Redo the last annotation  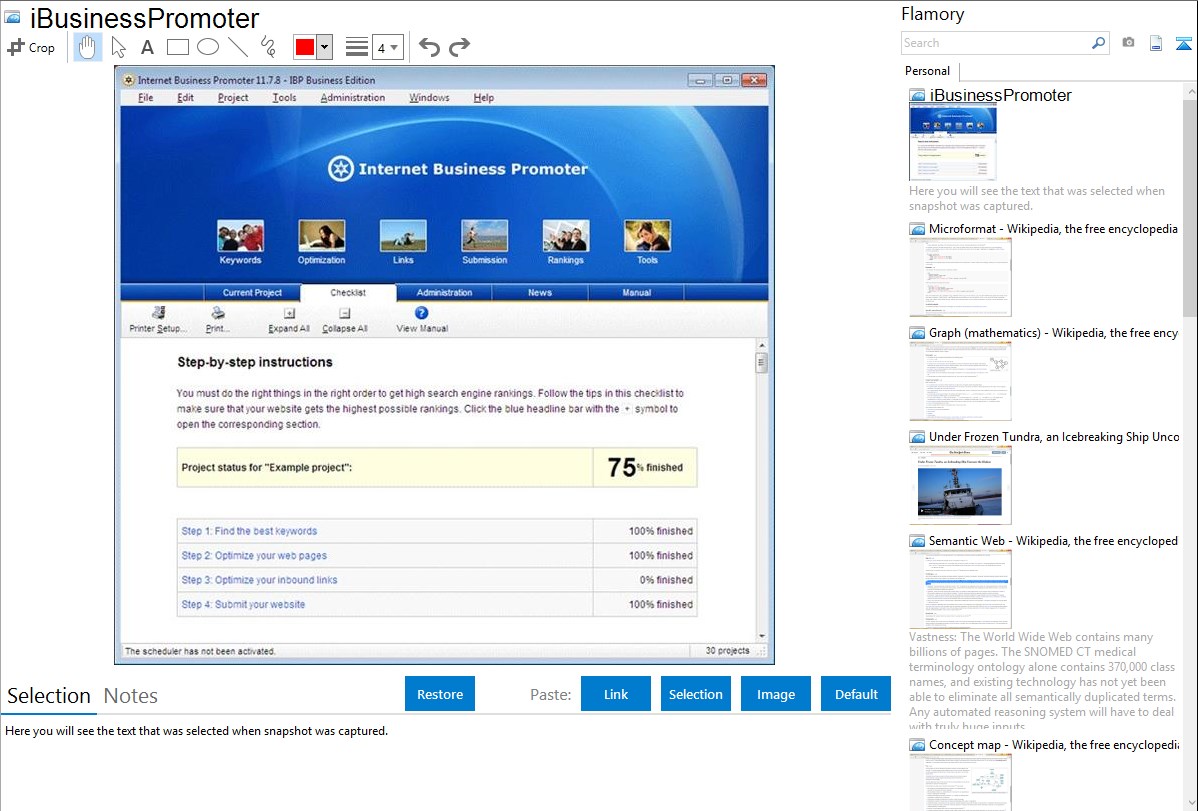click(x=459, y=47)
